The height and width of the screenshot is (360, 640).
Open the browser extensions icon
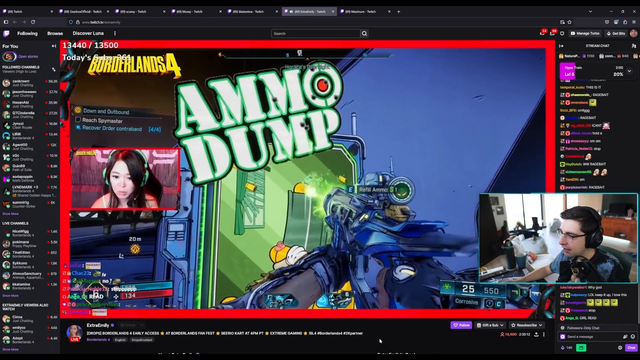coord(625,22)
